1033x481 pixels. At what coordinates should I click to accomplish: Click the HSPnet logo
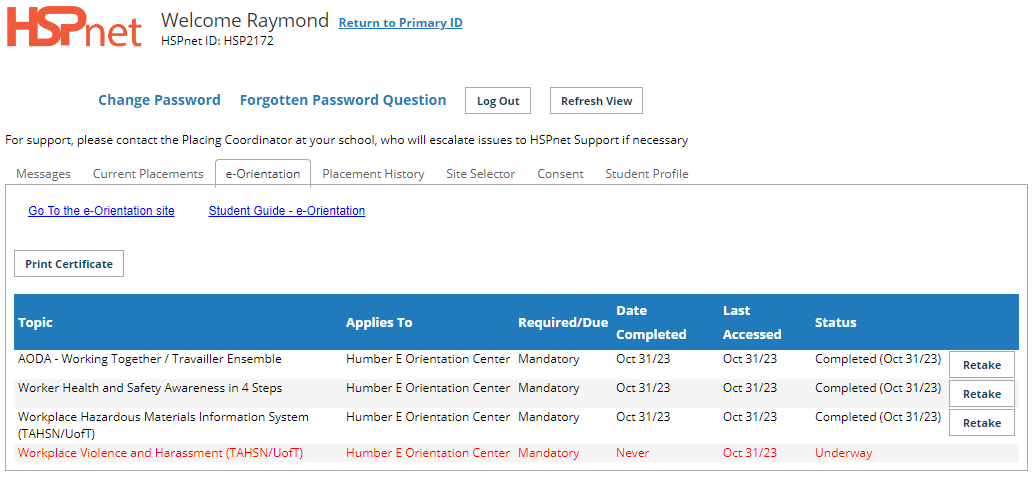pos(74,29)
